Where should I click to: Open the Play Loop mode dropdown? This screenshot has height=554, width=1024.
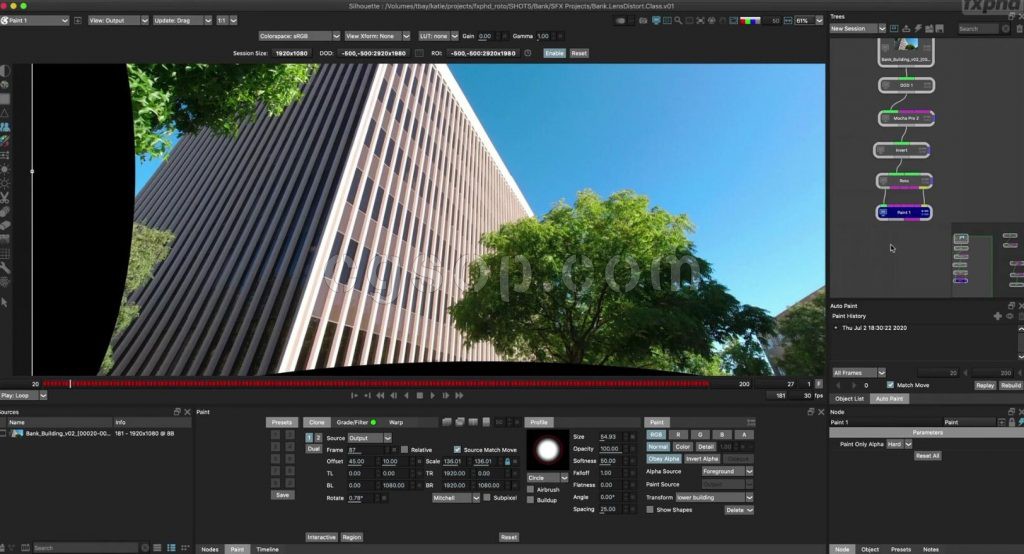24,395
